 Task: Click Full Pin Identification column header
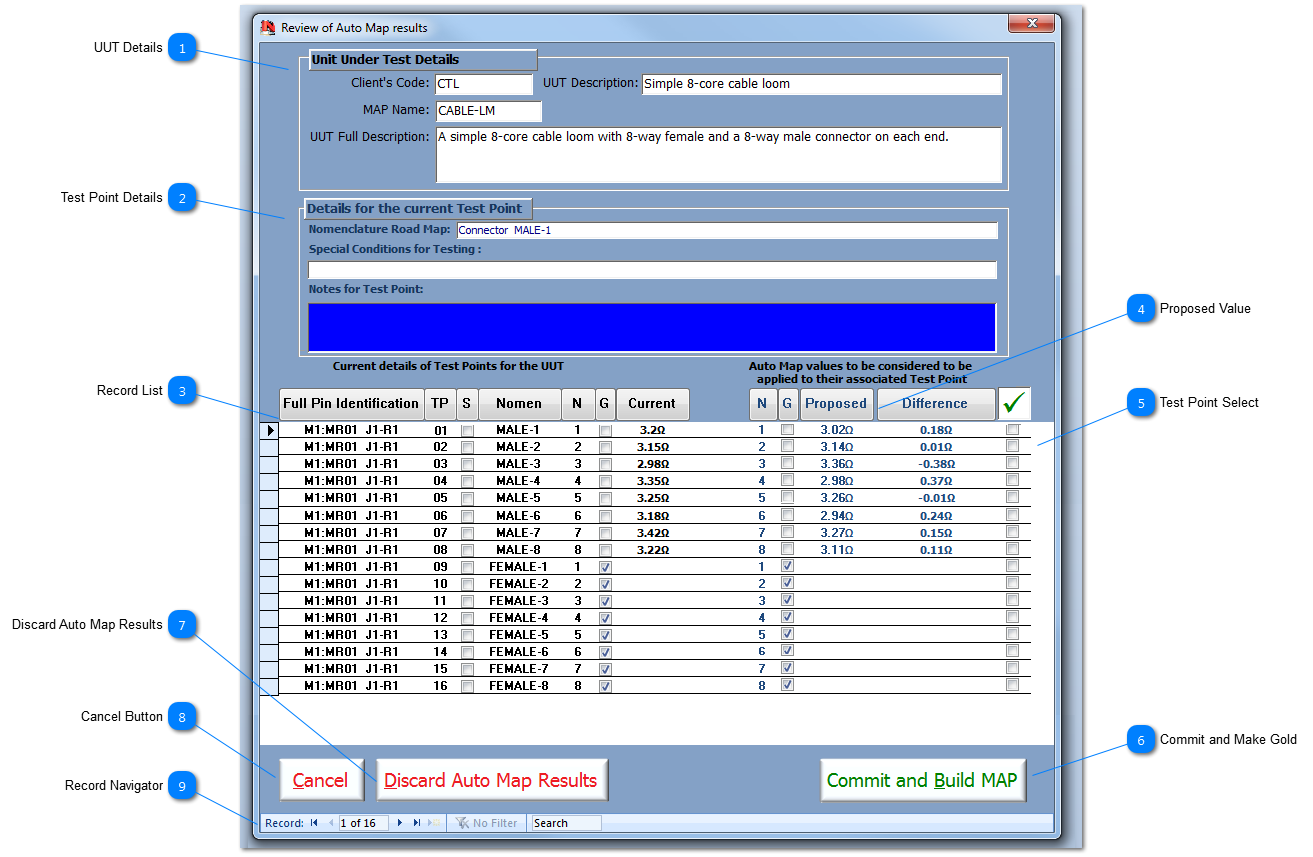(x=351, y=403)
